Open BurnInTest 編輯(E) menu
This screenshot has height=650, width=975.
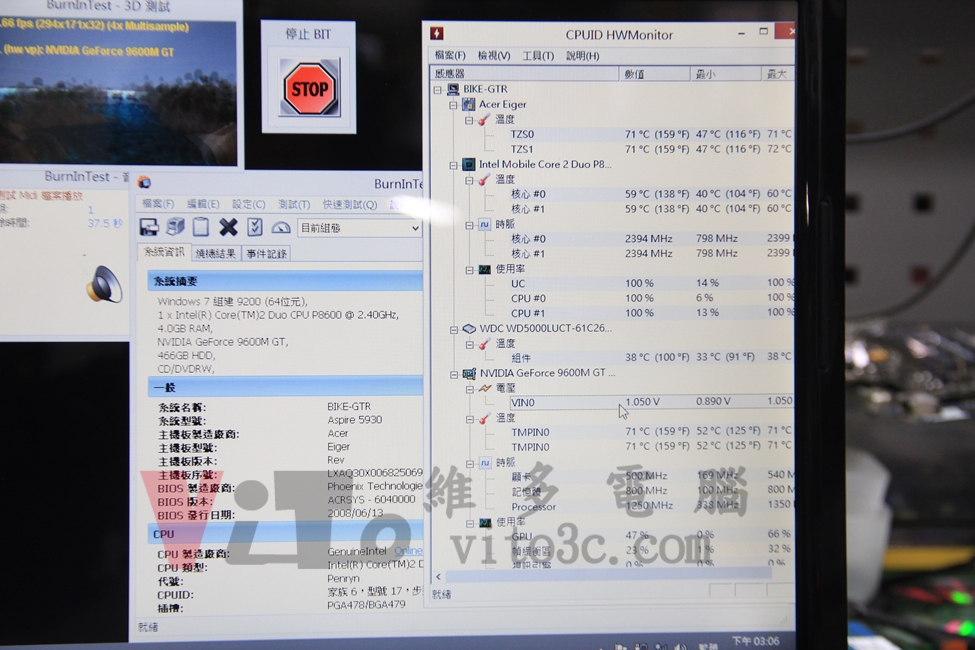(203, 204)
